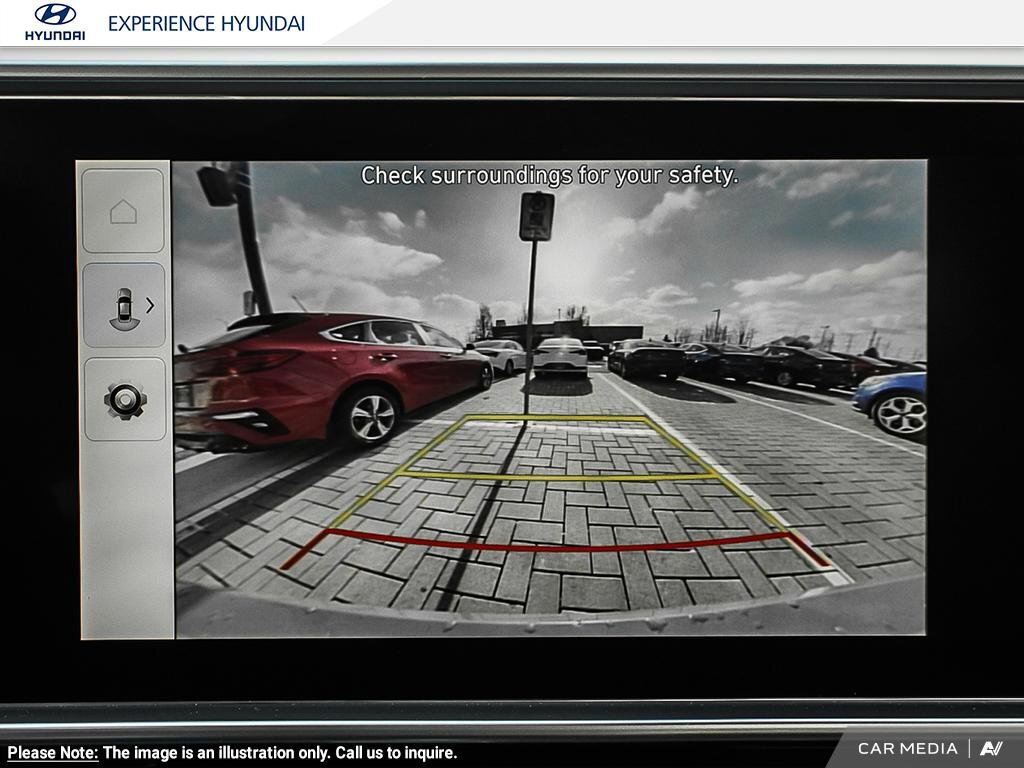Open camera settings gear icon

point(125,400)
